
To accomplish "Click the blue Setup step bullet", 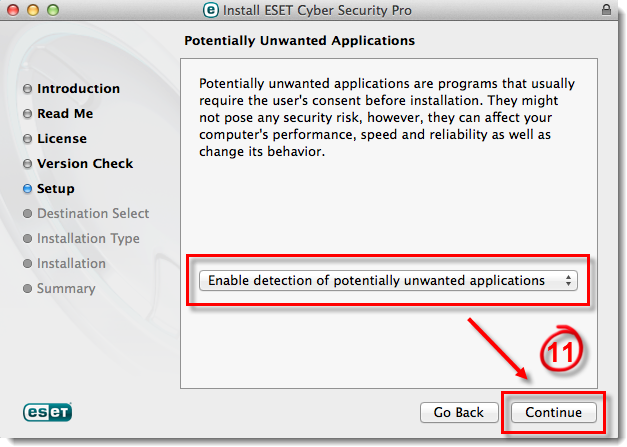I will coord(27,189).
